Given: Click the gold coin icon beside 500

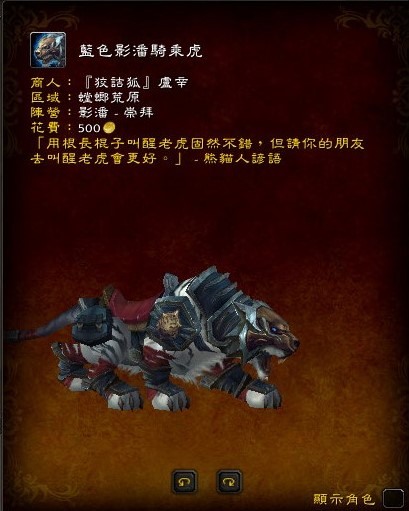Looking at the screenshot, I should click(109, 127).
